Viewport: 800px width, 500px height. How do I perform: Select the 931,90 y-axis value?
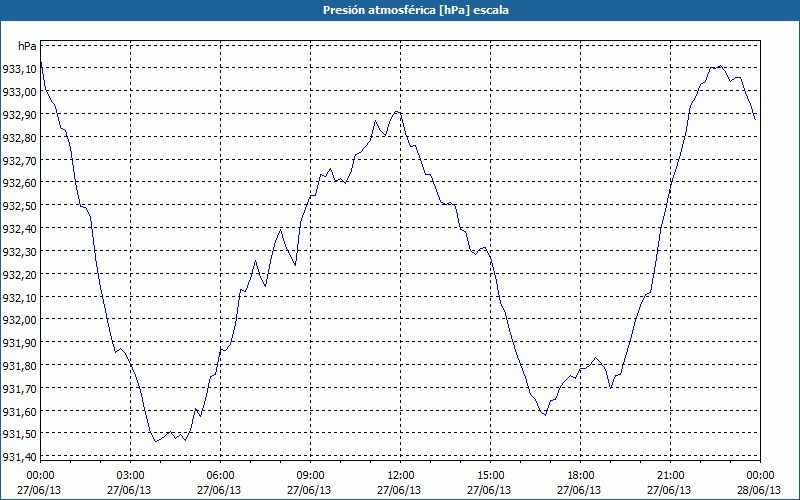click(x=19, y=343)
